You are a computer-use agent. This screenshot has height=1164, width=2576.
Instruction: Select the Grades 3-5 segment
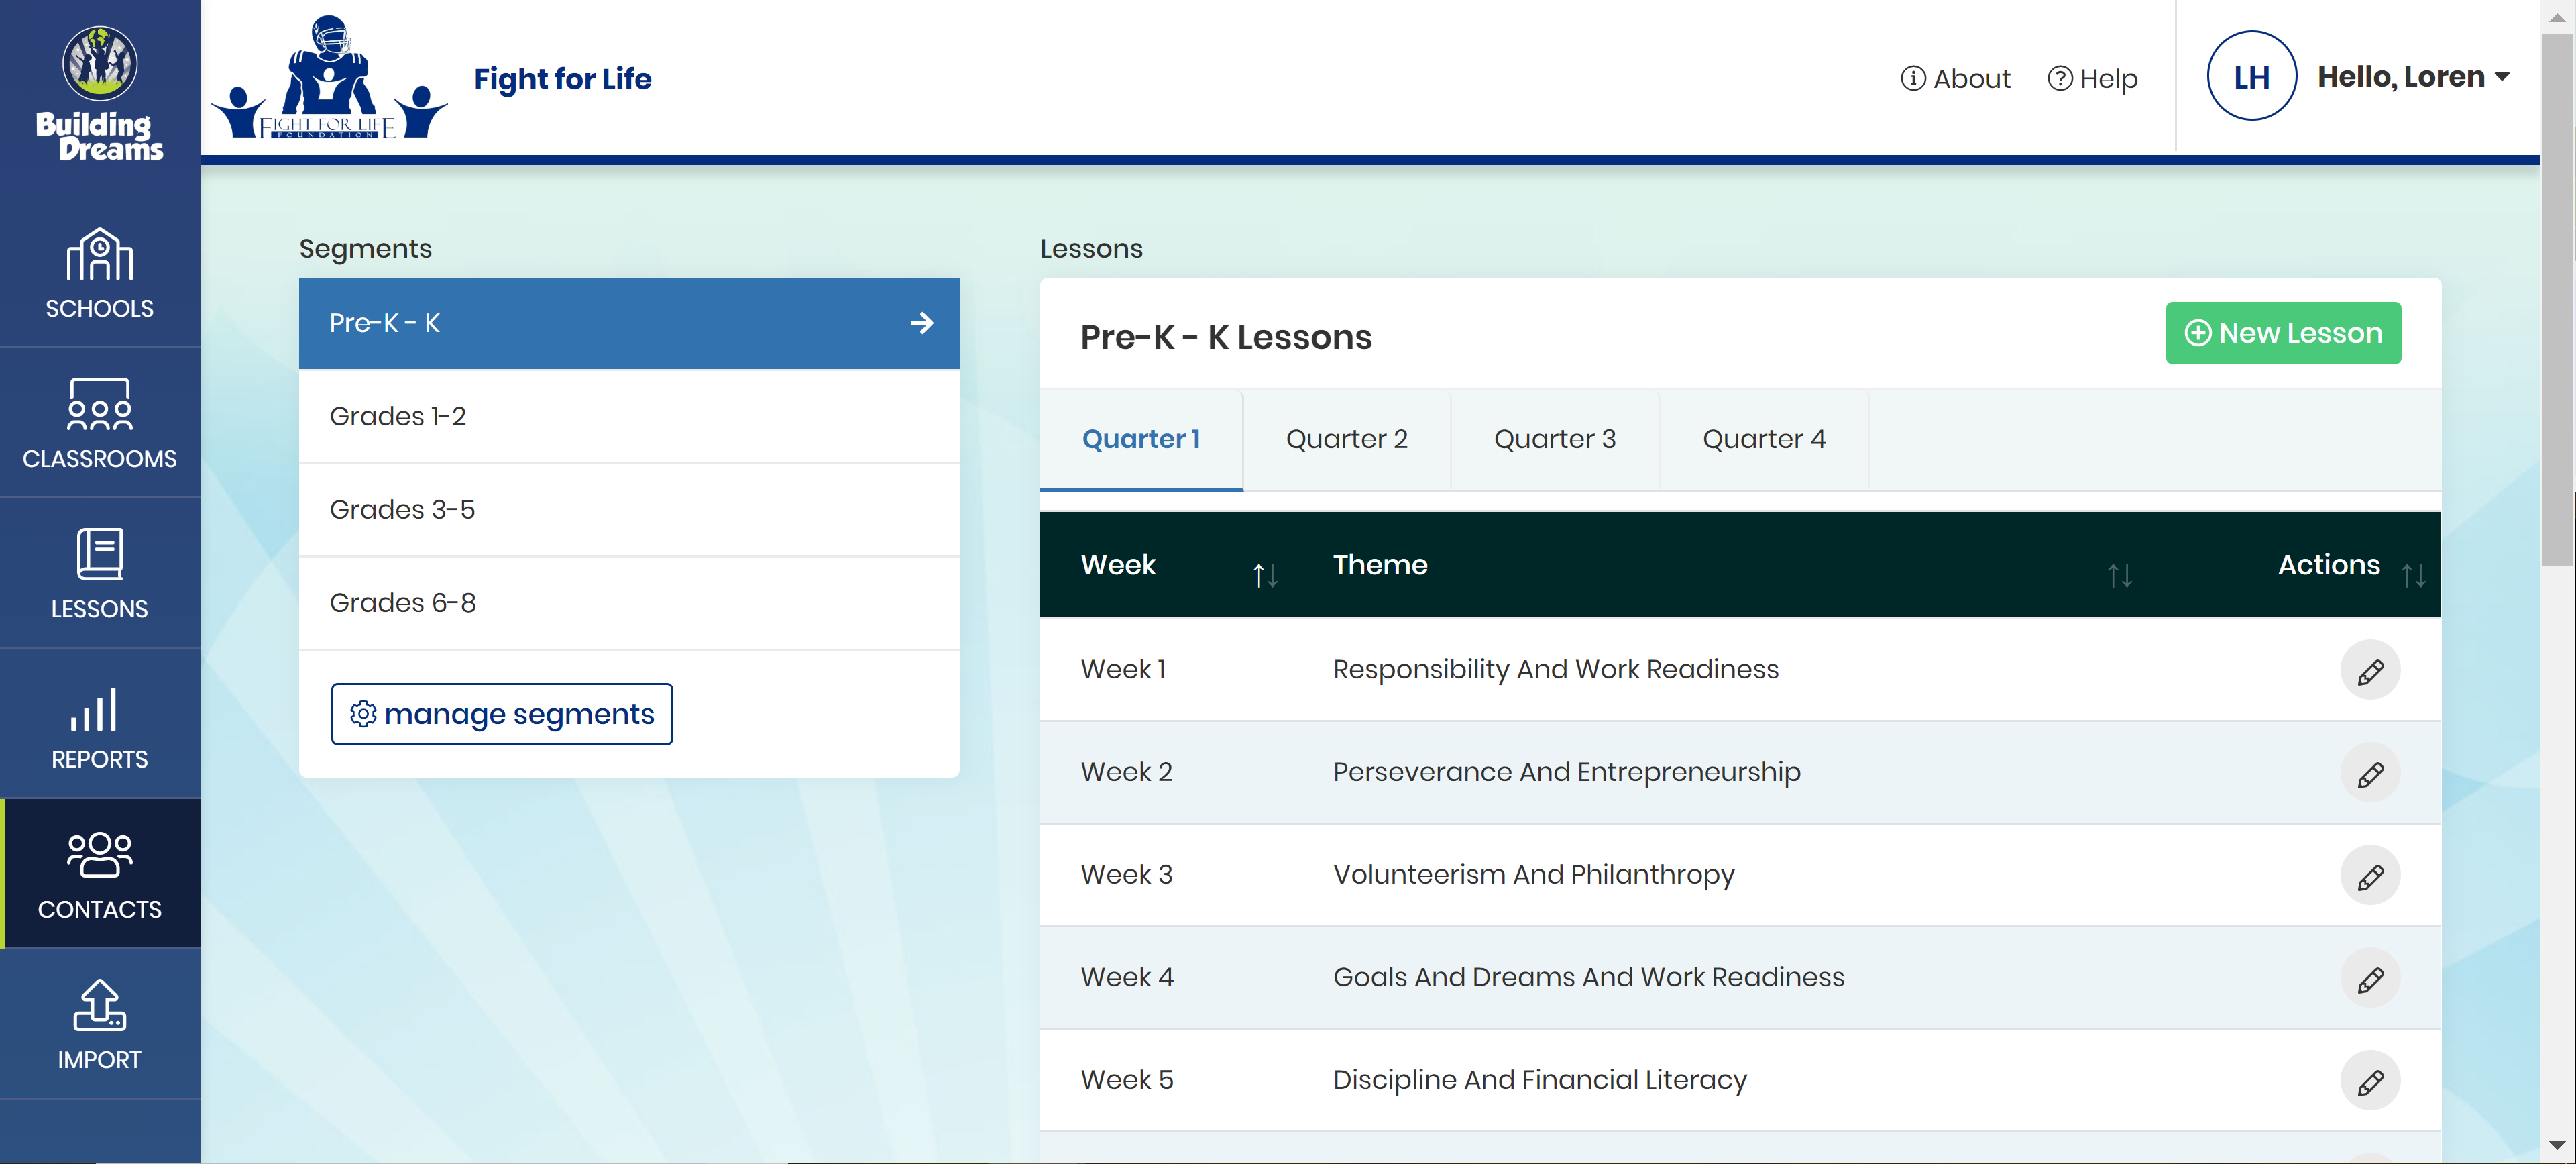(628, 509)
